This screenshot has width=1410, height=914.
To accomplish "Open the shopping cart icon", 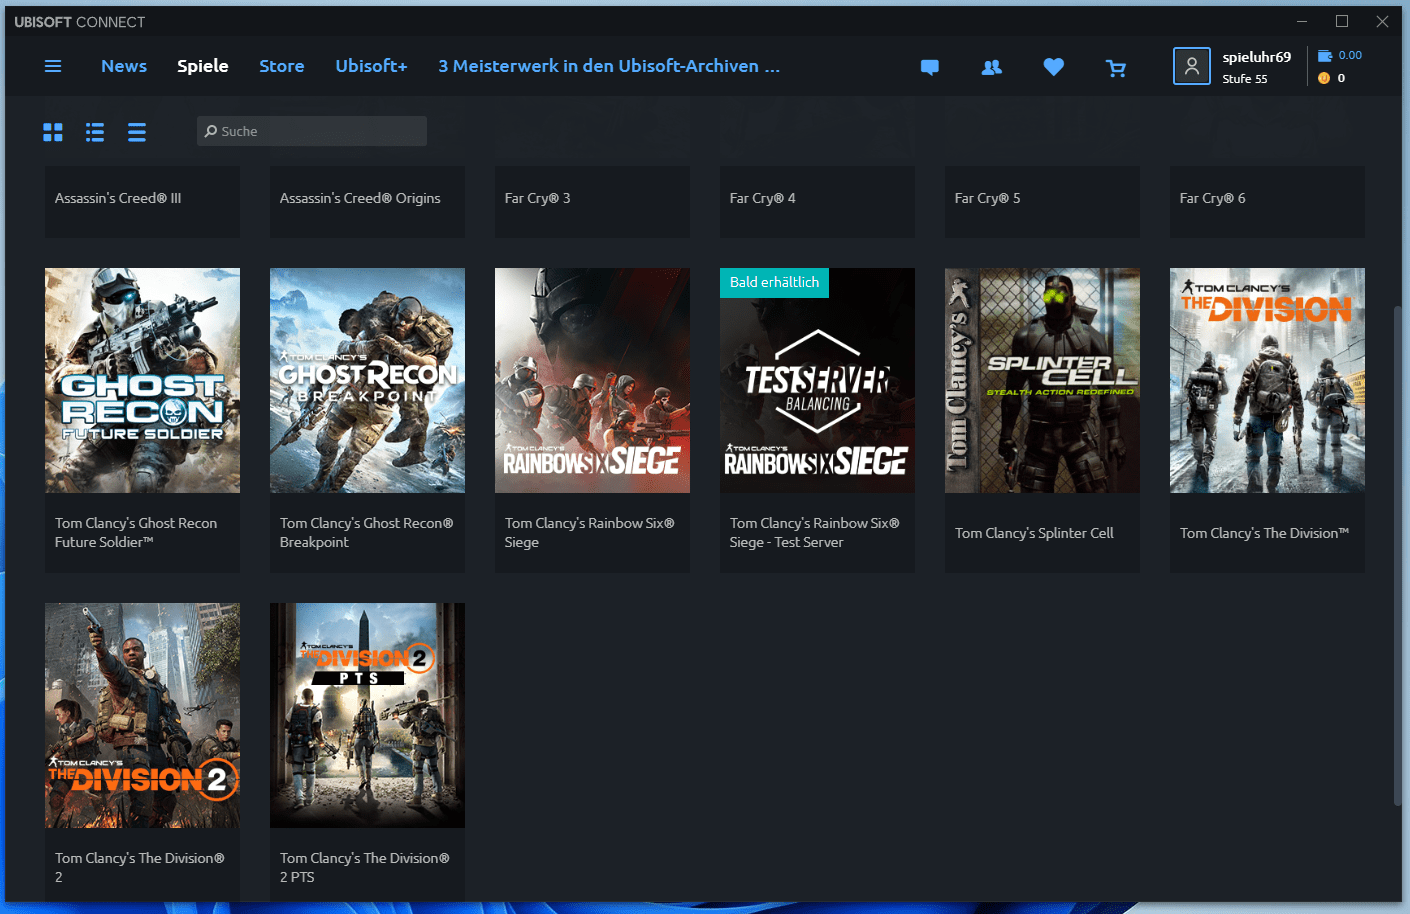I will pyautogui.click(x=1116, y=68).
